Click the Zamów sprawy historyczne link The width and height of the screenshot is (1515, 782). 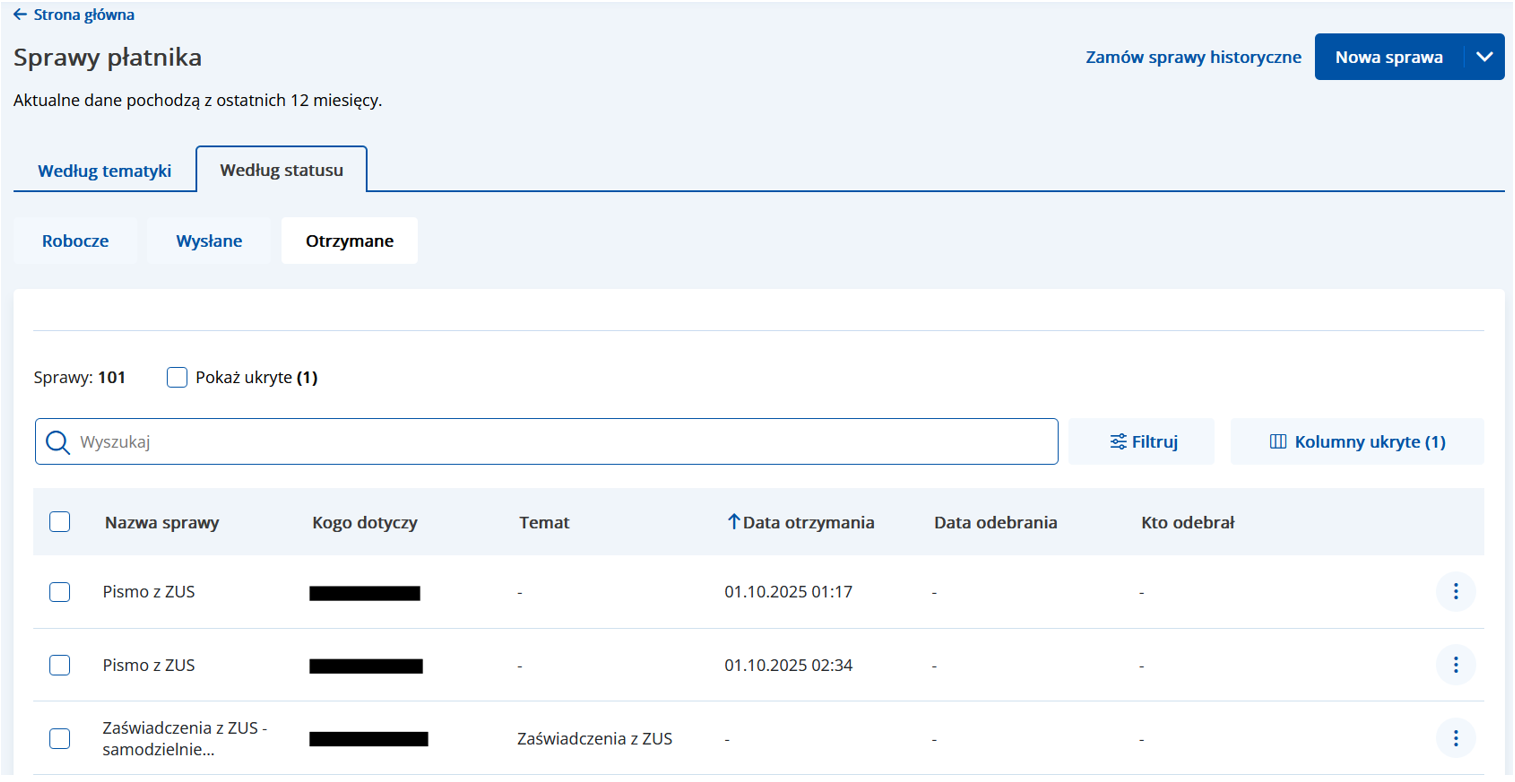[x=1193, y=57]
